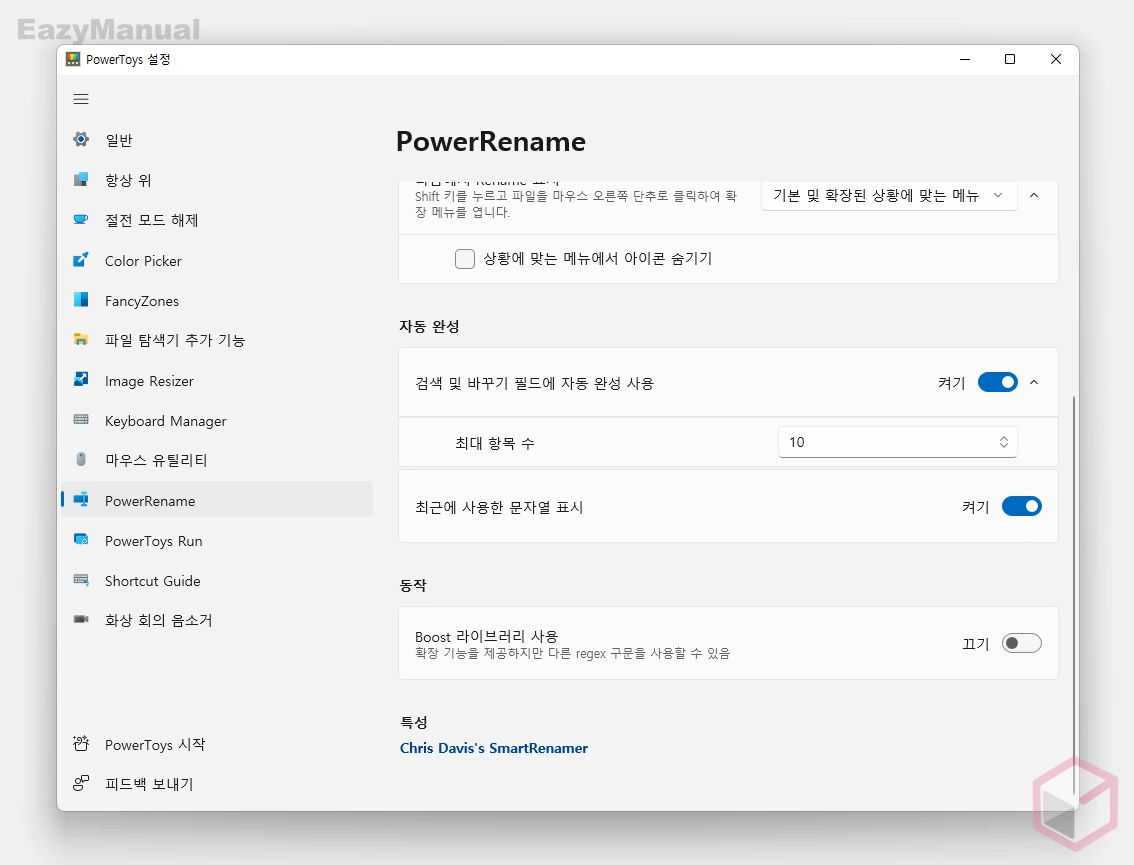Click the PowerRename sidebar icon

click(81, 500)
